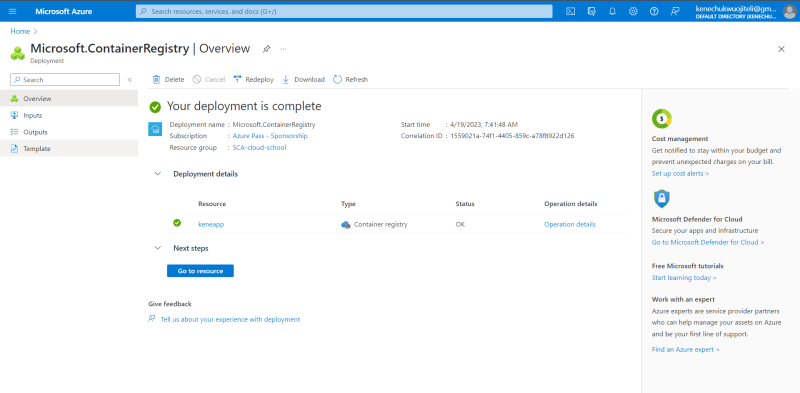The image size is (800, 393).
Task: Open the account avatar menu
Action: click(789, 12)
